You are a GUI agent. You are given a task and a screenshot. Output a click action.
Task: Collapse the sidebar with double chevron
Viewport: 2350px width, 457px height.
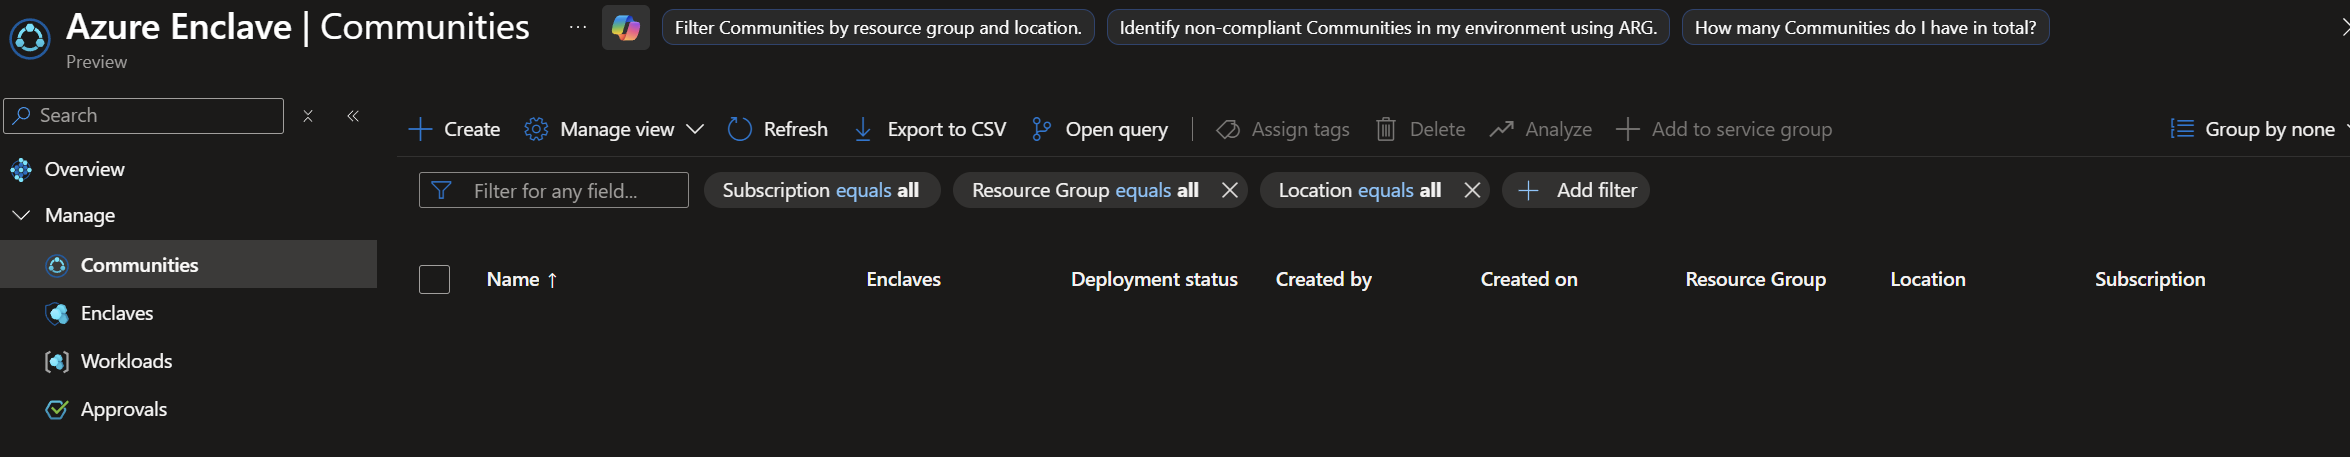pos(353,116)
